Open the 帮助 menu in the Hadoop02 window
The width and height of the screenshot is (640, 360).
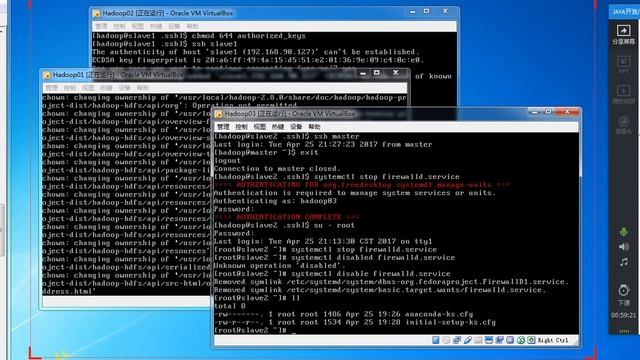pos(192,26)
